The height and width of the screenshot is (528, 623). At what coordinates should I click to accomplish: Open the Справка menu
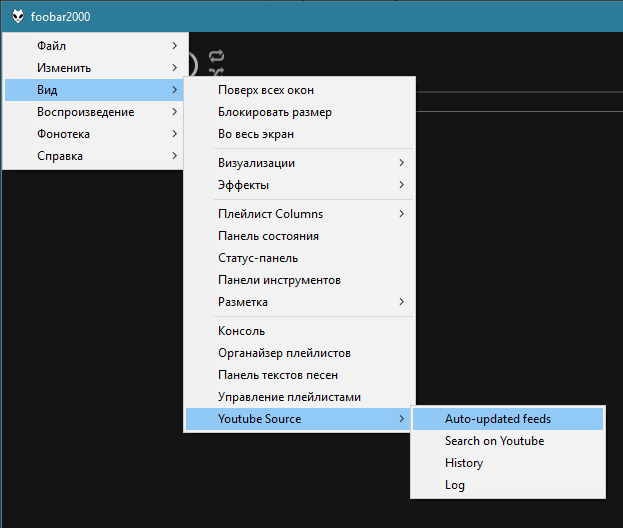(x=94, y=156)
